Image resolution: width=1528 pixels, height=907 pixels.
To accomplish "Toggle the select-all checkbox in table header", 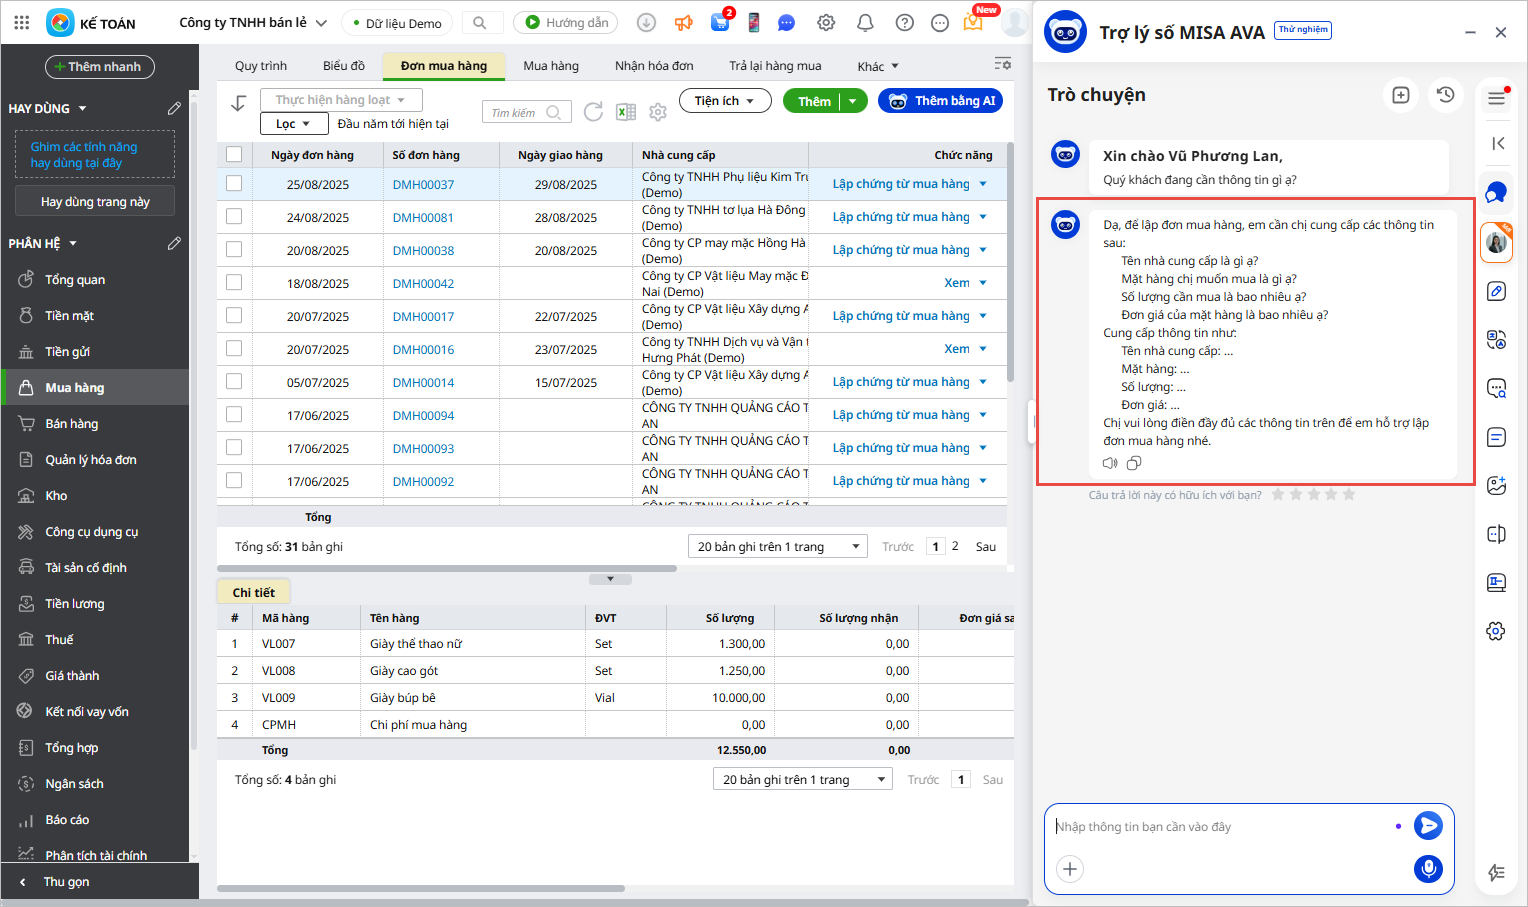I will pos(234,154).
